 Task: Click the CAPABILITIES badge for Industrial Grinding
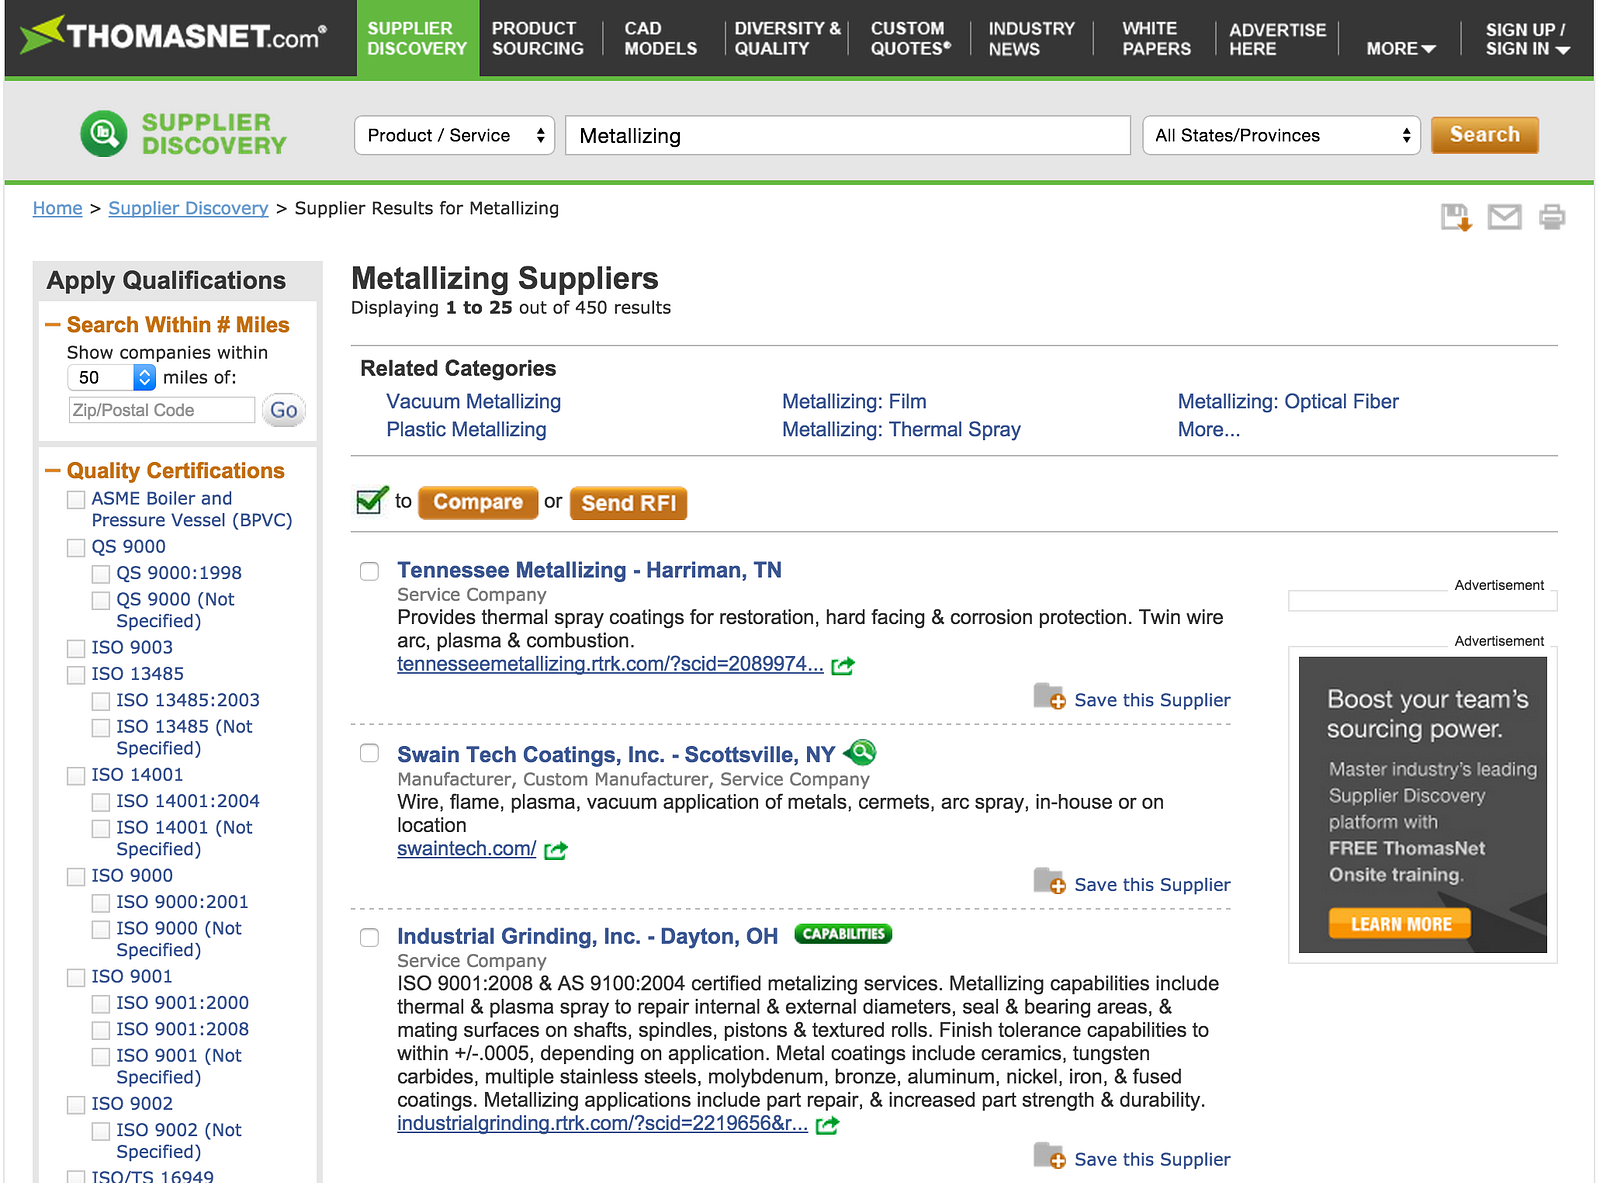pyautogui.click(x=843, y=934)
